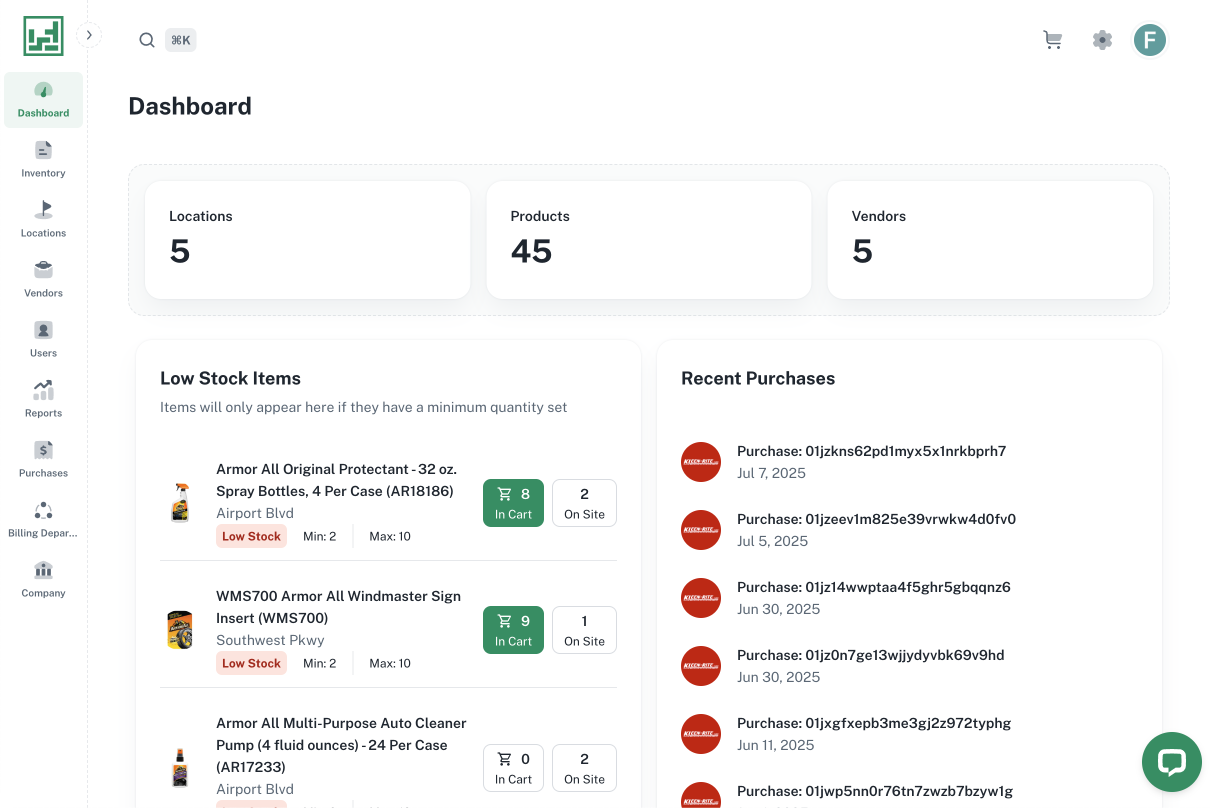Click Low Stock badge on Original Protectant
1210x808 pixels.
[x=251, y=536]
